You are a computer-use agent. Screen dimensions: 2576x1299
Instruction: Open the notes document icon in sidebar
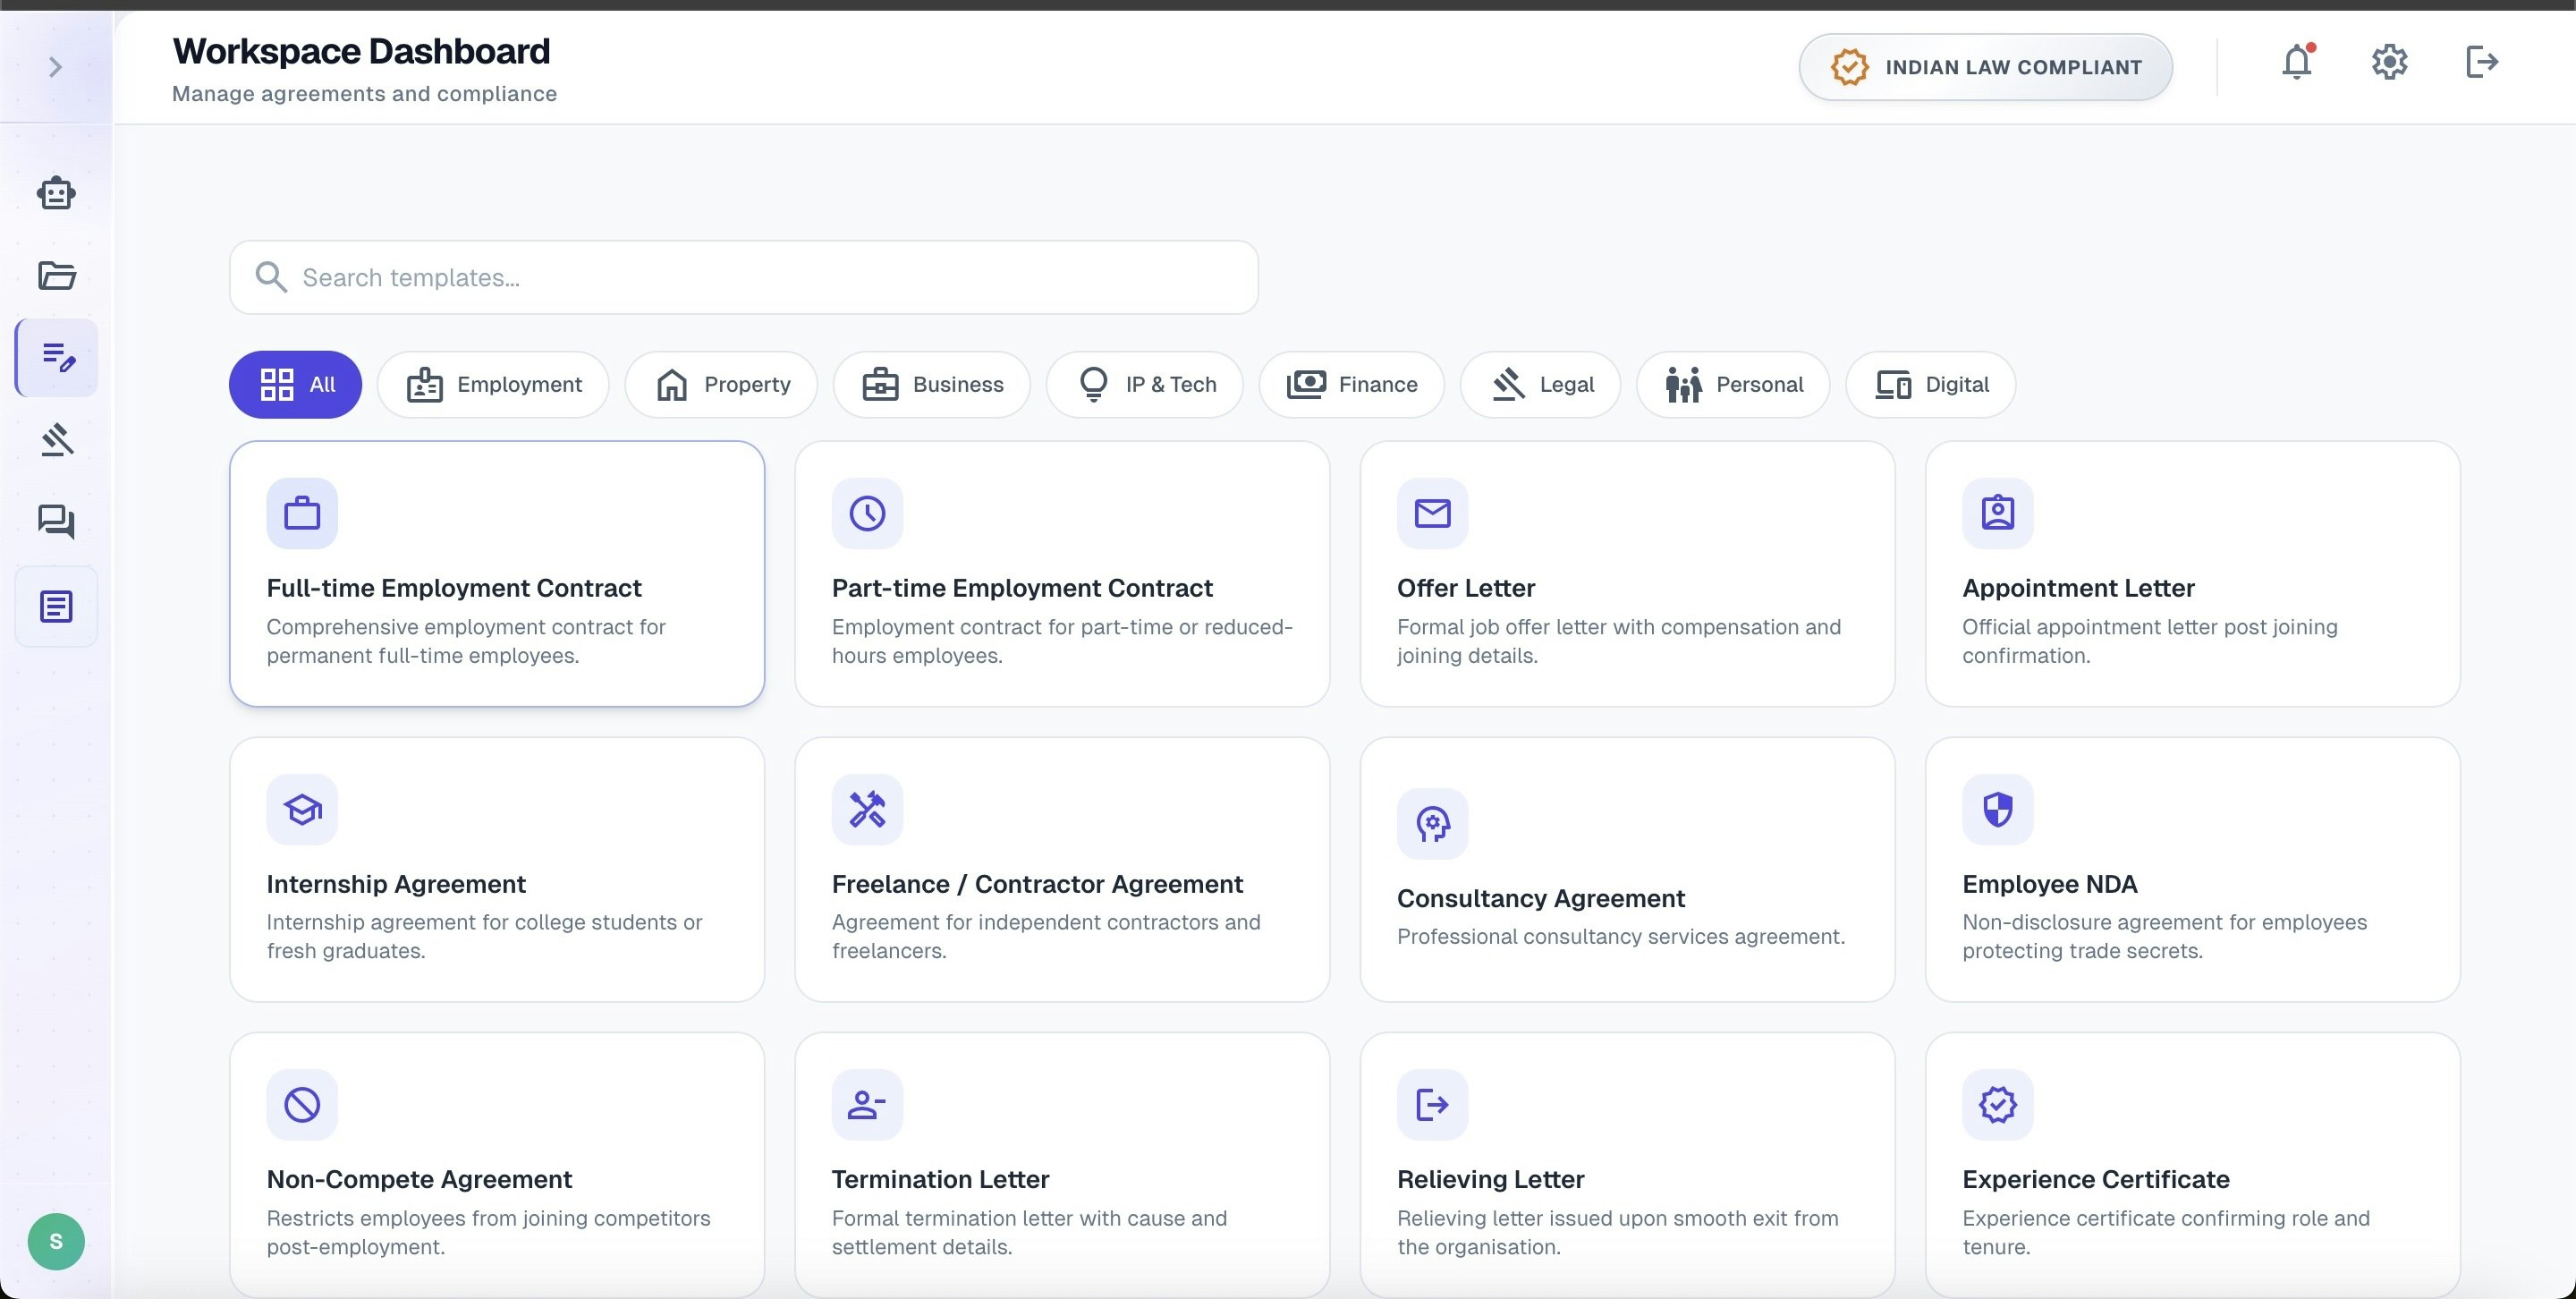(56, 605)
